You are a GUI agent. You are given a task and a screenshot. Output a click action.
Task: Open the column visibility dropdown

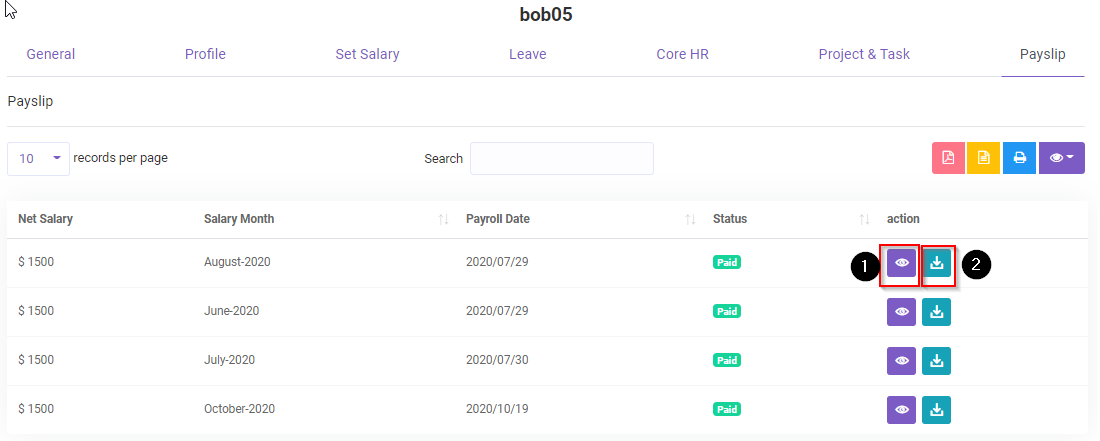(x=1061, y=158)
